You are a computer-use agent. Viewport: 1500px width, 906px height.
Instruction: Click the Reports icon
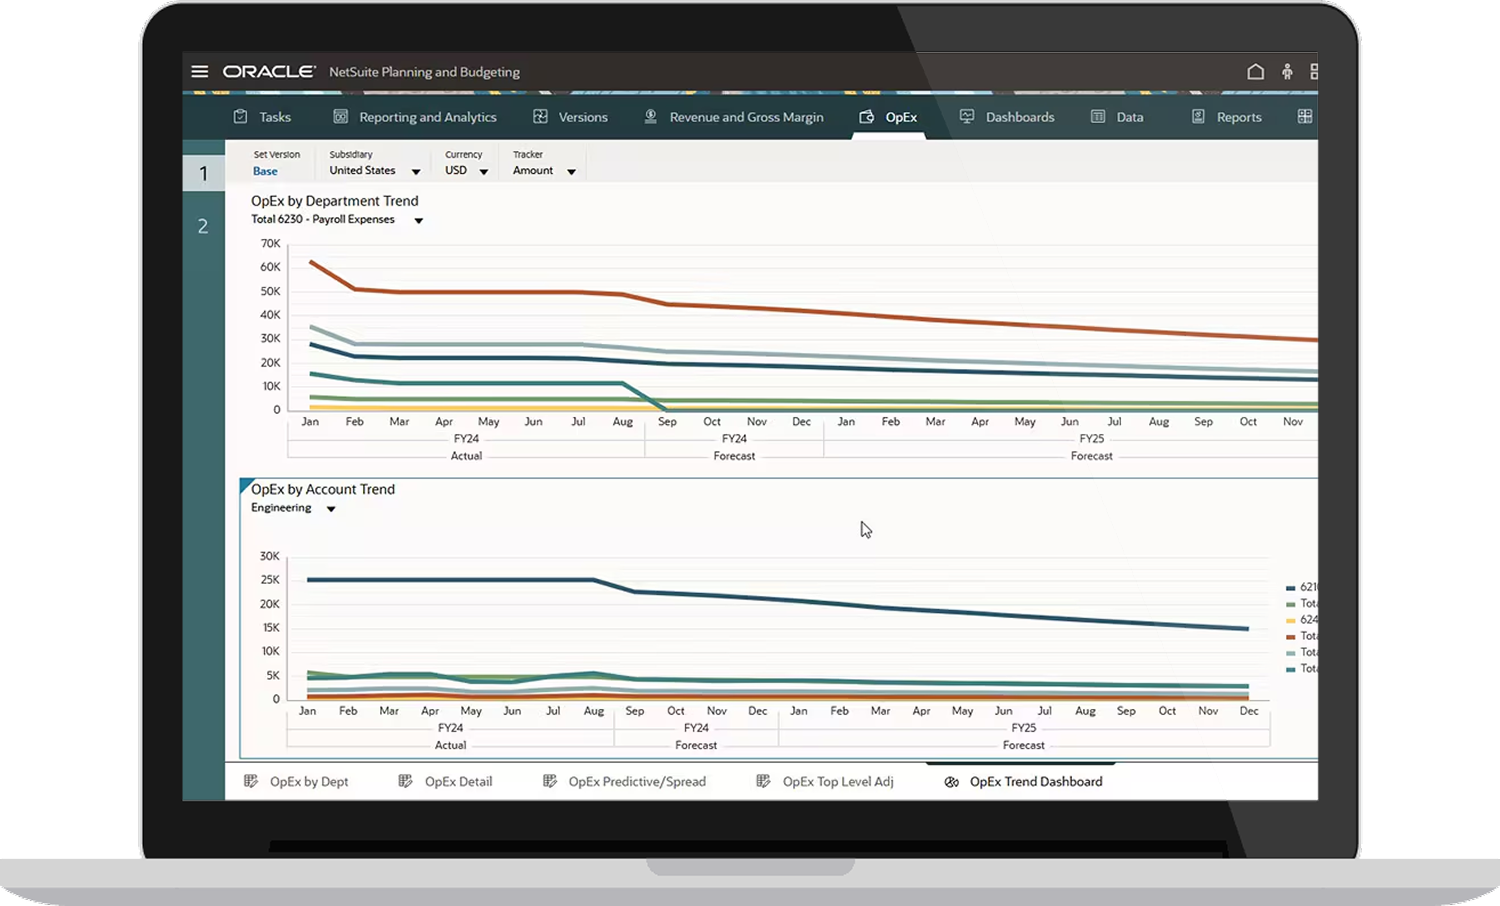tap(1198, 117)
